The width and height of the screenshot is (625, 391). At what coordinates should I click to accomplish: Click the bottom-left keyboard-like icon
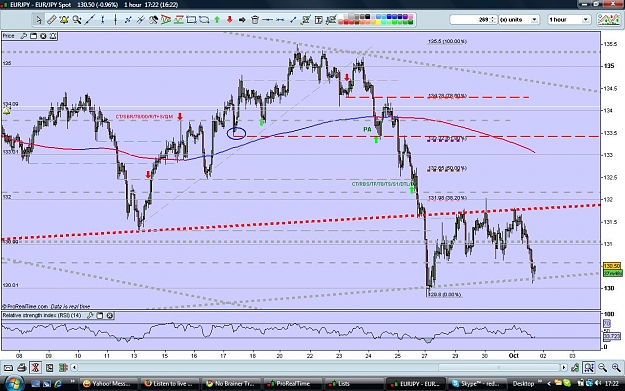pos(8,367)
